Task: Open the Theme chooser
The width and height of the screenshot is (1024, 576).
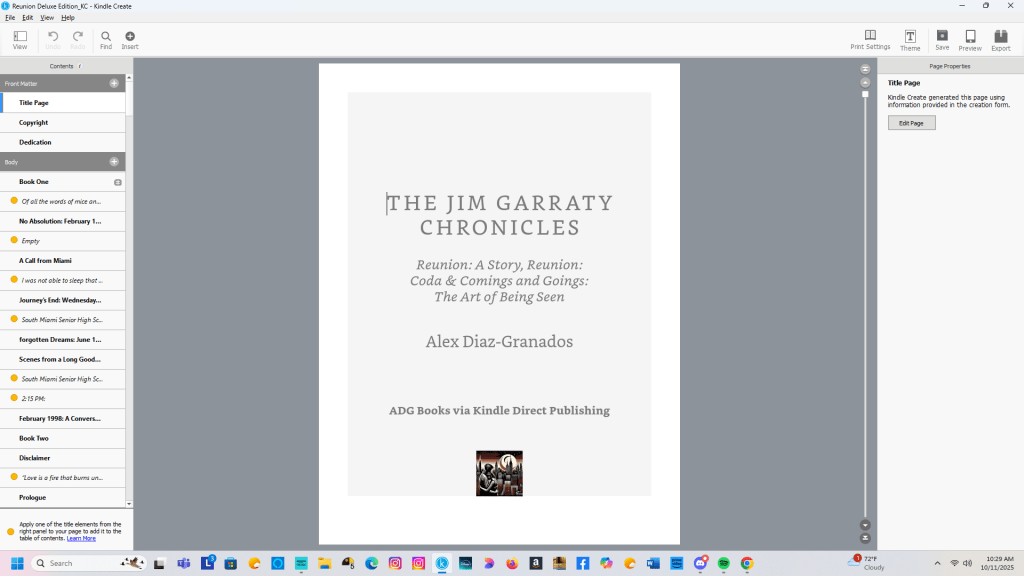Action: pos(910,40)
